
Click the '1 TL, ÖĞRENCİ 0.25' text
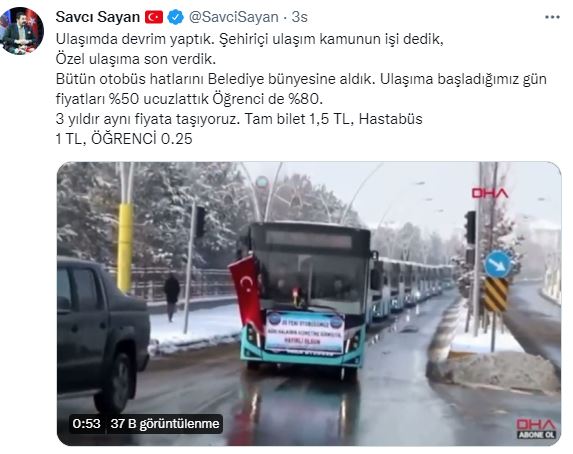pyautogui.click(x=124, y=139)
